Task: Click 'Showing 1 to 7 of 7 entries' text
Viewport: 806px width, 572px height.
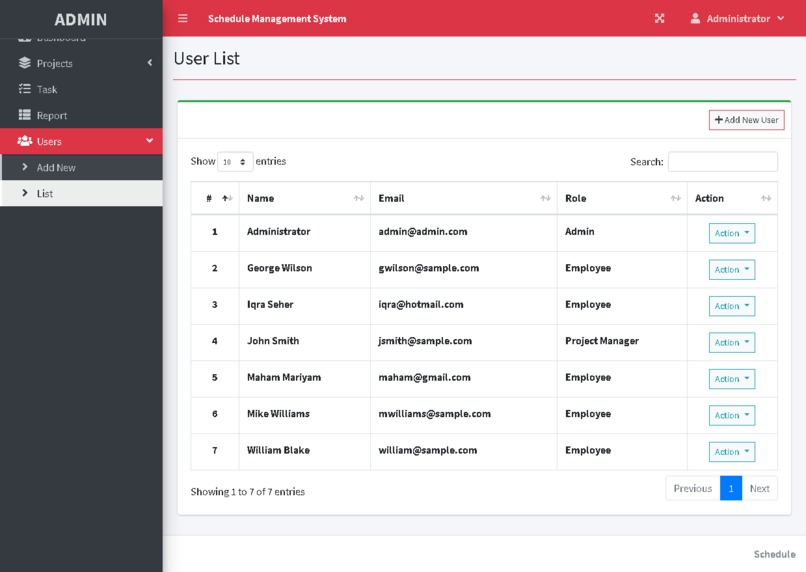Action: click(247, 492)
